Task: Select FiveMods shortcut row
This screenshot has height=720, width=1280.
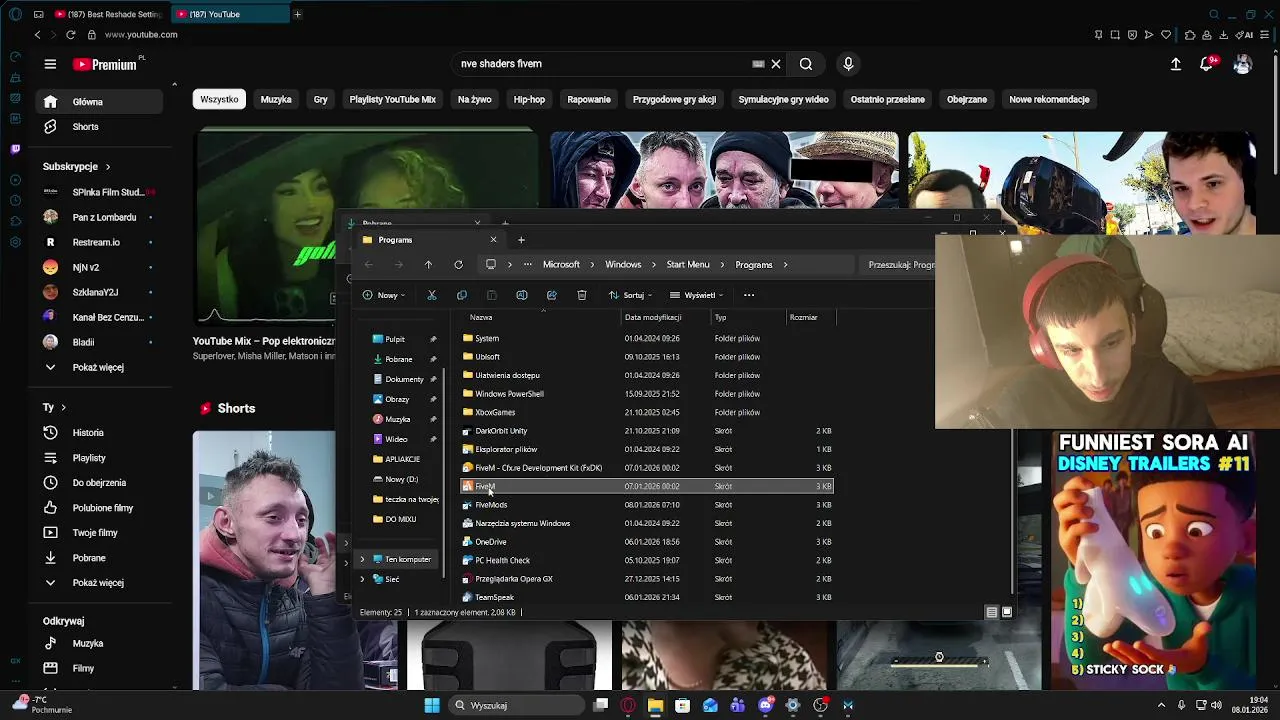Action: pyautogui.click(x=646, y=505)
